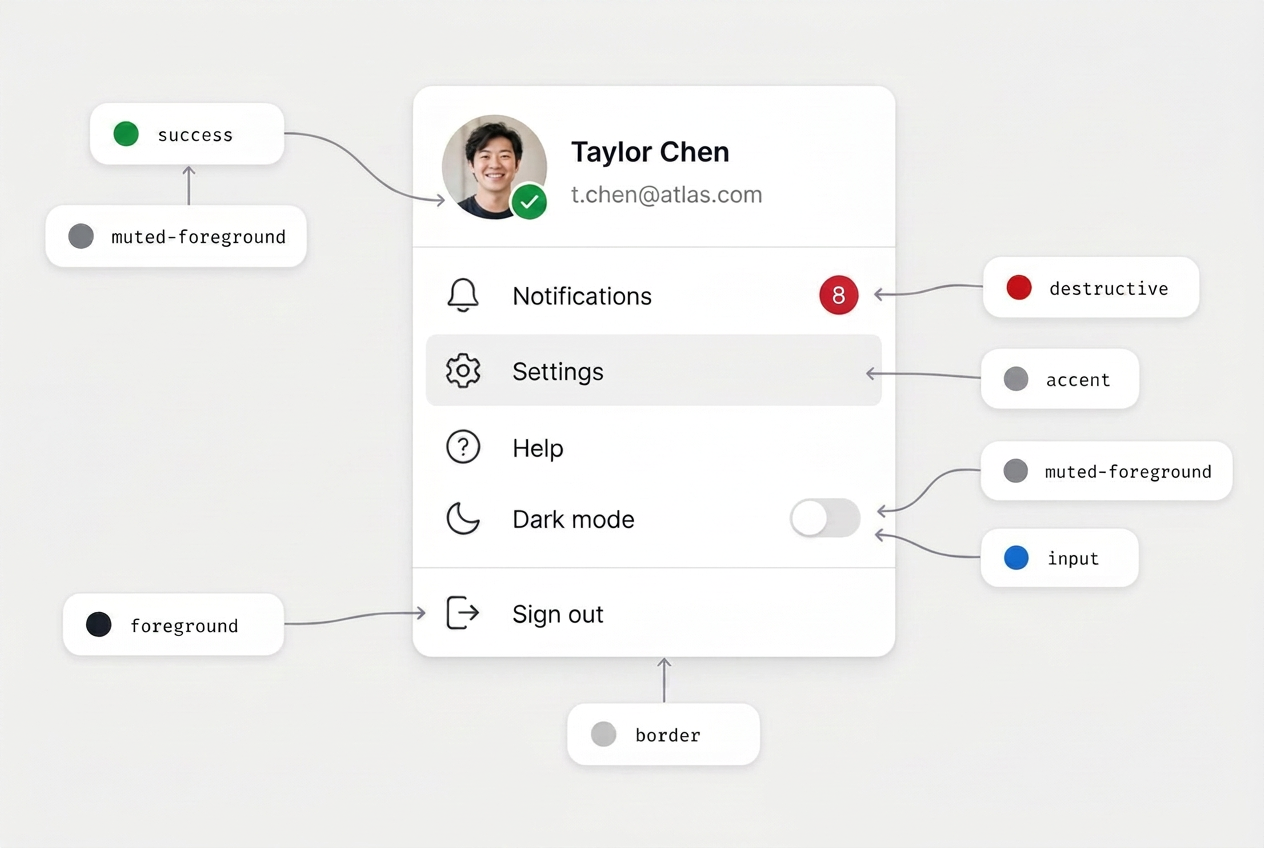Screen dimensions: 1264x848
Task: Click Taylor Chen's profile photo
Action: pyautogui.click(x=494, y=167)
